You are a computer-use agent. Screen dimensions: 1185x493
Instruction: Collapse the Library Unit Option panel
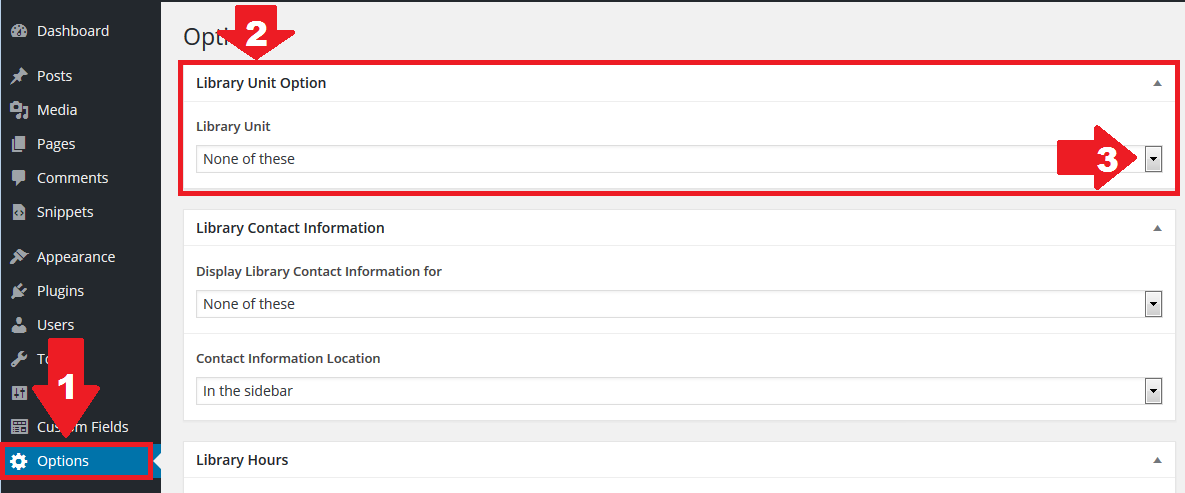(x=1157, y=83)
